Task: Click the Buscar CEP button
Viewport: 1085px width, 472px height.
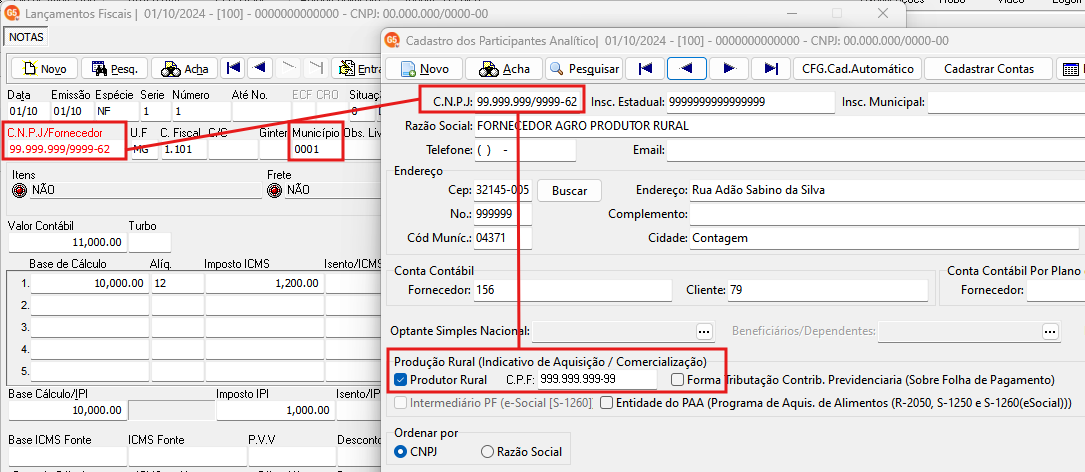Action: pos(569,190)
